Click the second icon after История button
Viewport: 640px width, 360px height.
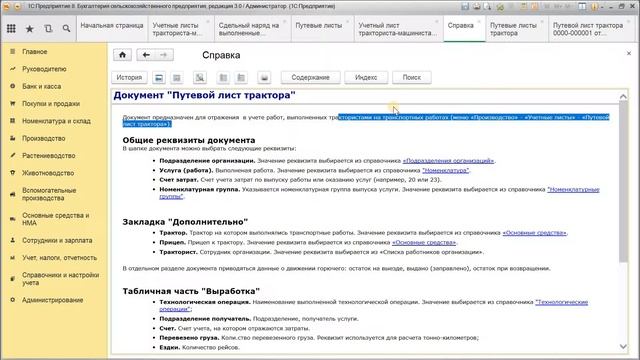[x=177, y=78]
